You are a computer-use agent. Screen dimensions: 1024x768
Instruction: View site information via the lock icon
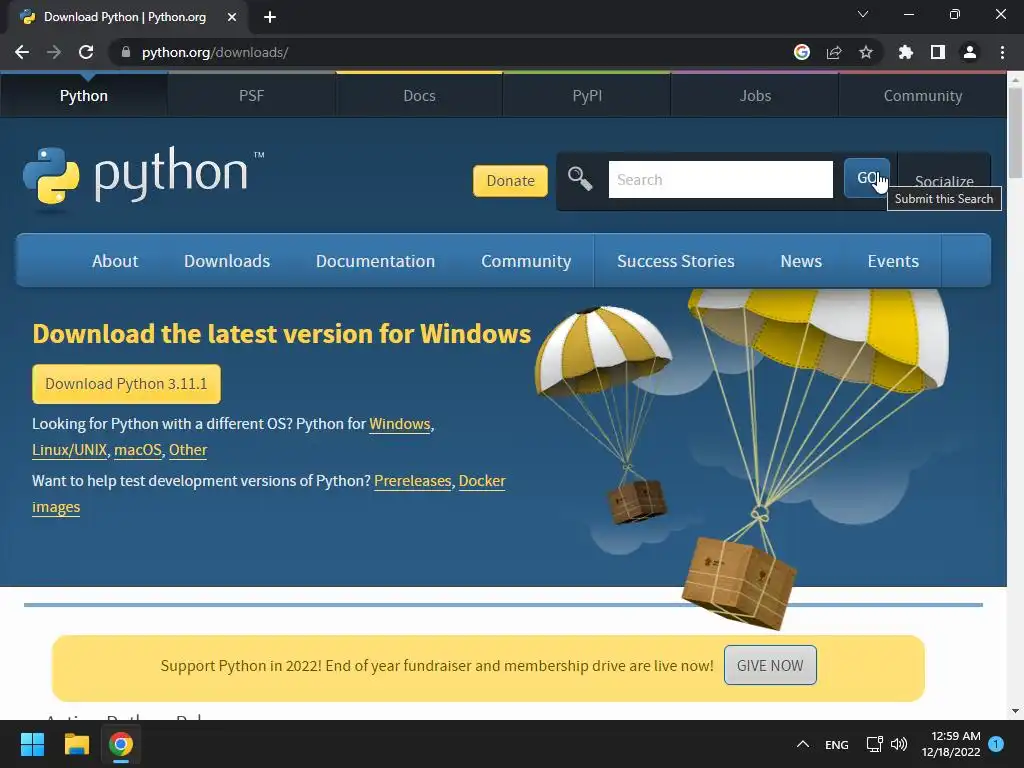point(126,52)
